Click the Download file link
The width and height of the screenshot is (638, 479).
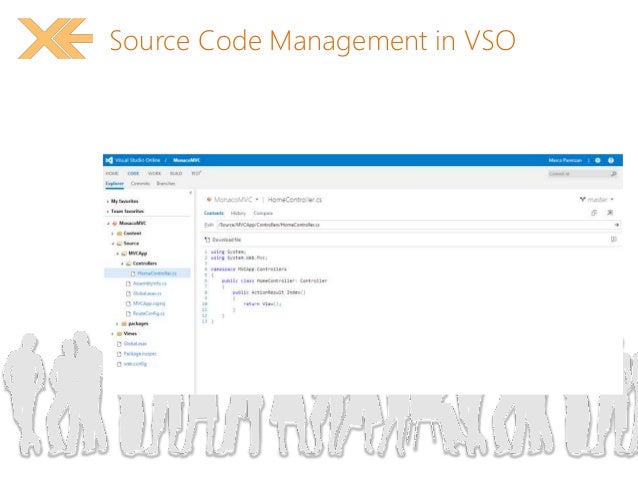(227, 240)
